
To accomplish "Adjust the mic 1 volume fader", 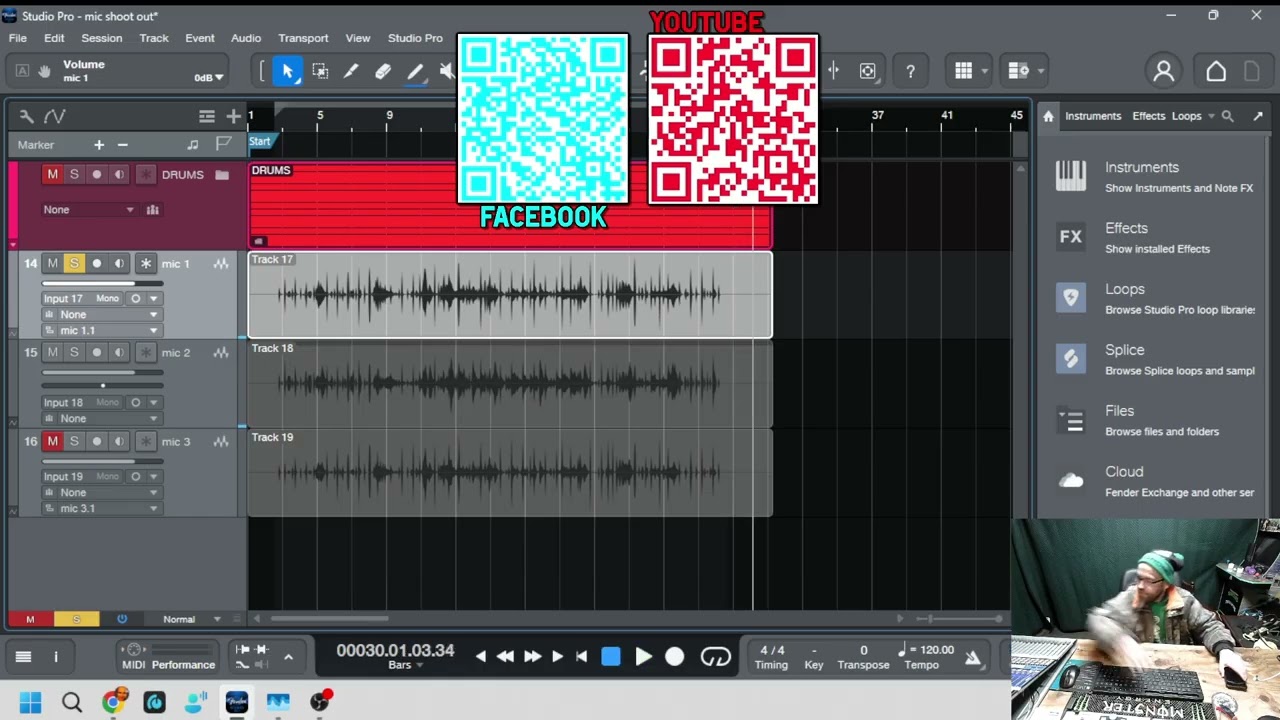I will point(102,284).
